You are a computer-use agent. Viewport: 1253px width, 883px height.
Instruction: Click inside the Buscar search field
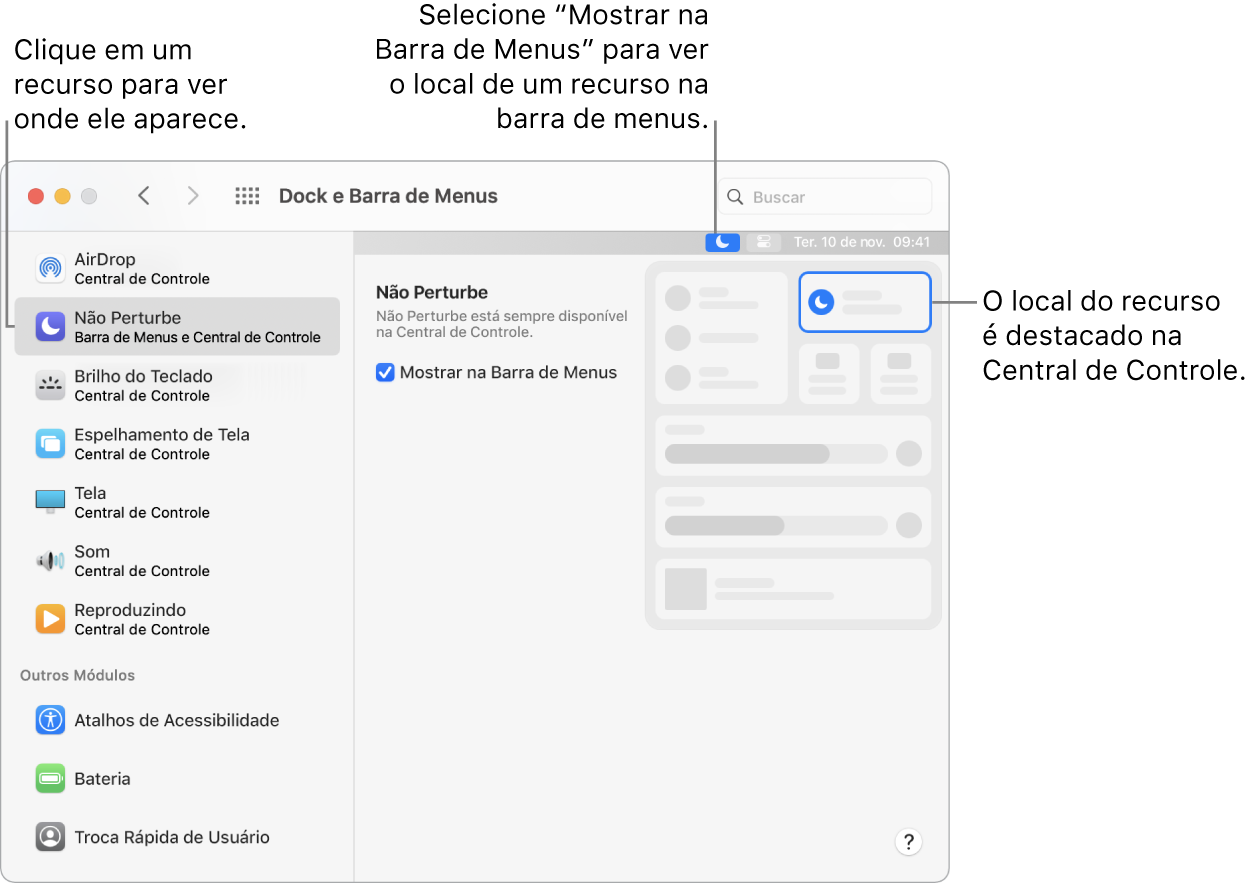tap(826, 196)
